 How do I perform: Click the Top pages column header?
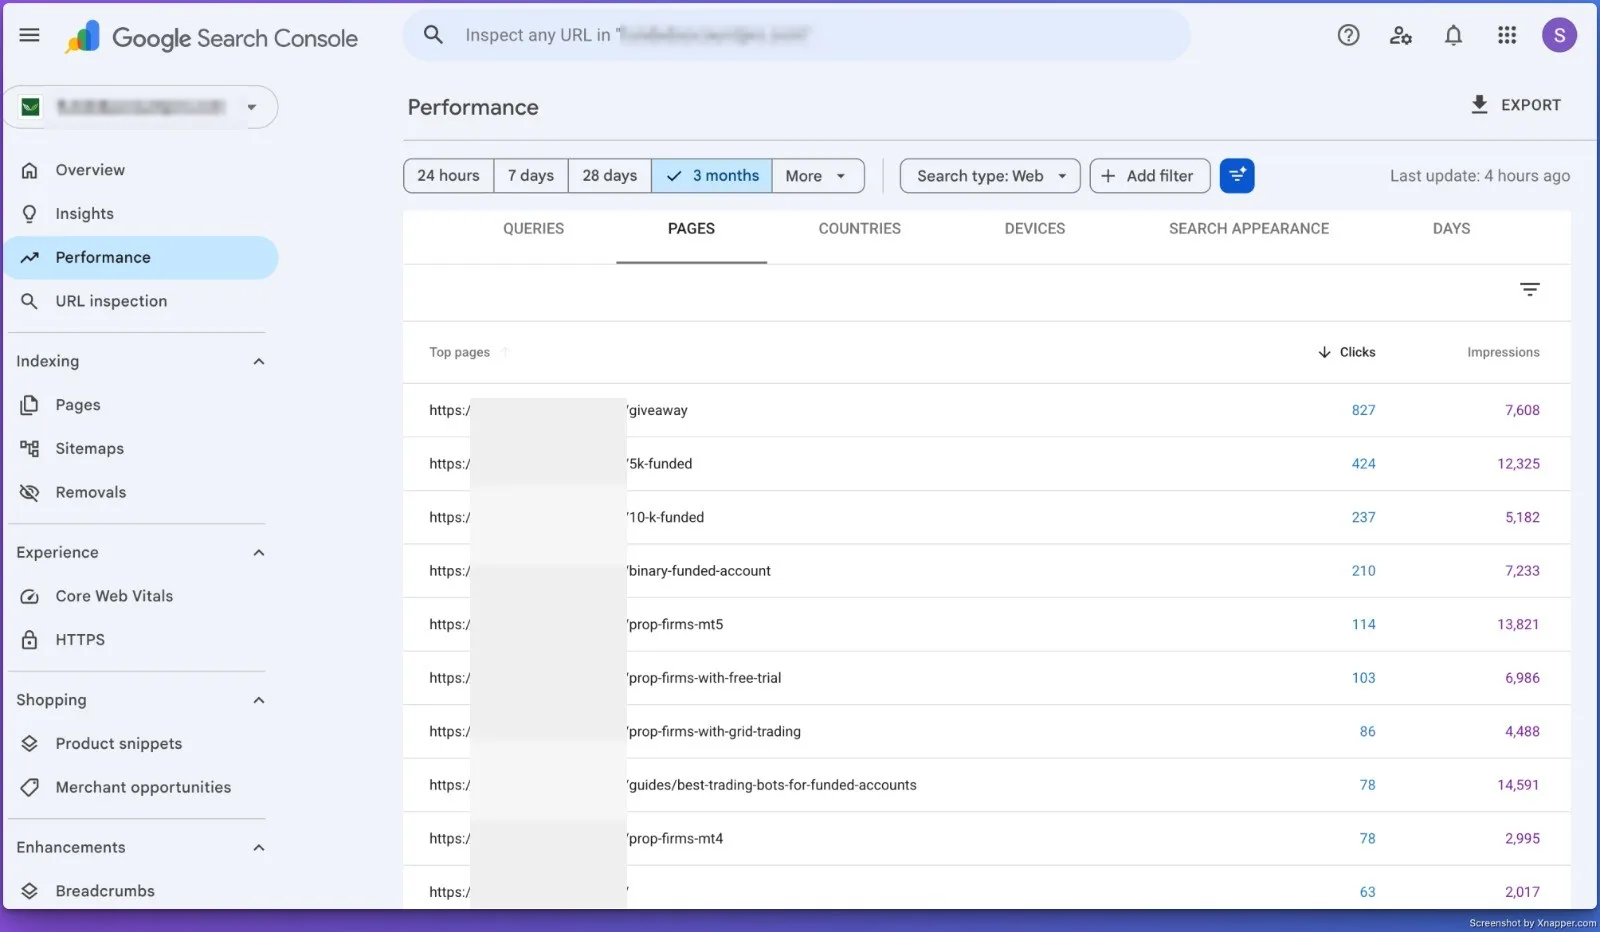pos(459,352)
